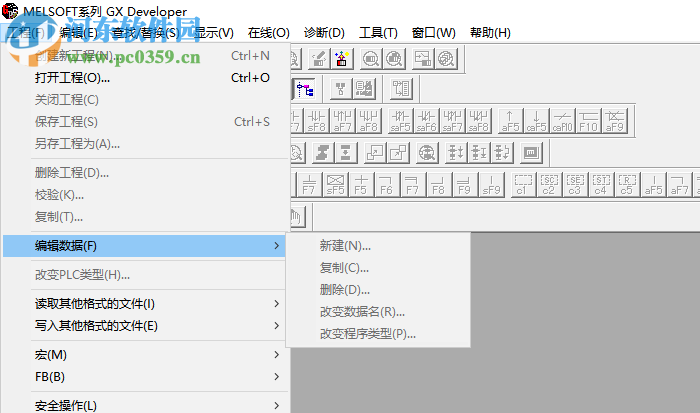Expand the 编辑数据(F) submenu arrow
The image size is (700, 413).
276,246
